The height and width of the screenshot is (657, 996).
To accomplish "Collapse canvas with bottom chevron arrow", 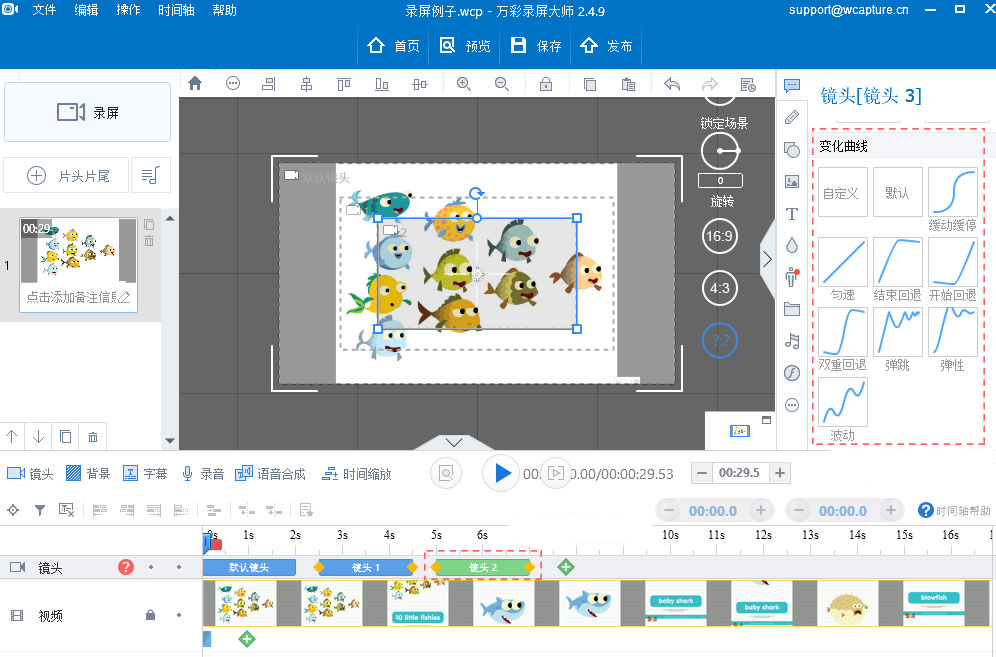I will click(x=454, y=442).
